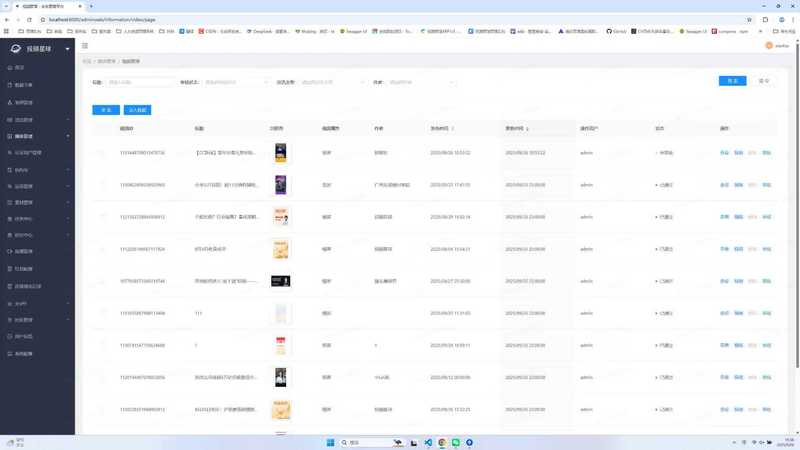Click the blue import data button
The width and height of the screenshot is (800, 450).
(x=137, y=110)
